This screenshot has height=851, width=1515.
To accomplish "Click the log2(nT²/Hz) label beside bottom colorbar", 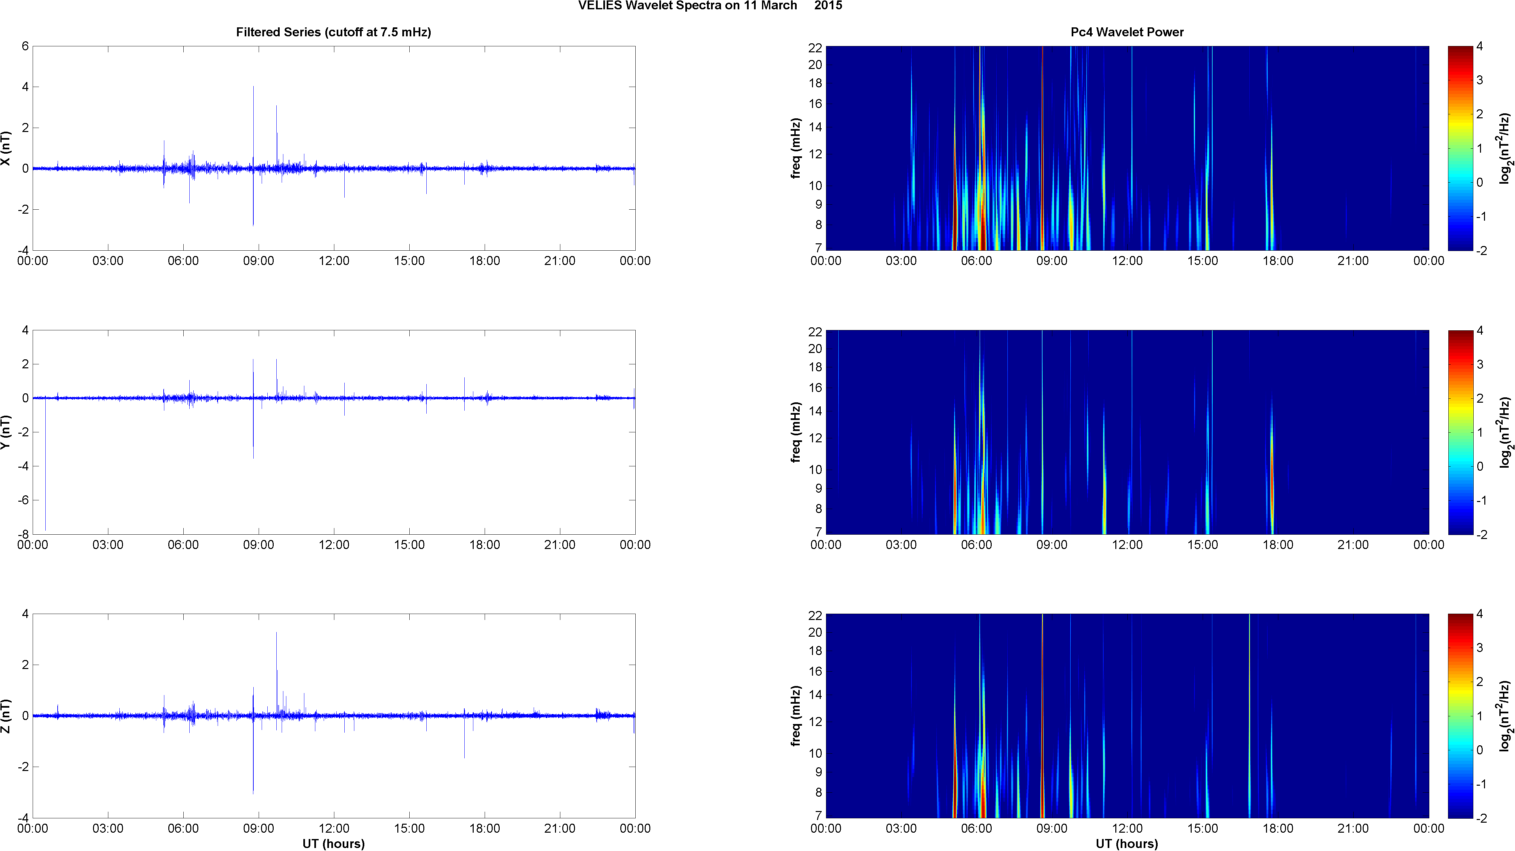I will click(x=1504, y=716).
